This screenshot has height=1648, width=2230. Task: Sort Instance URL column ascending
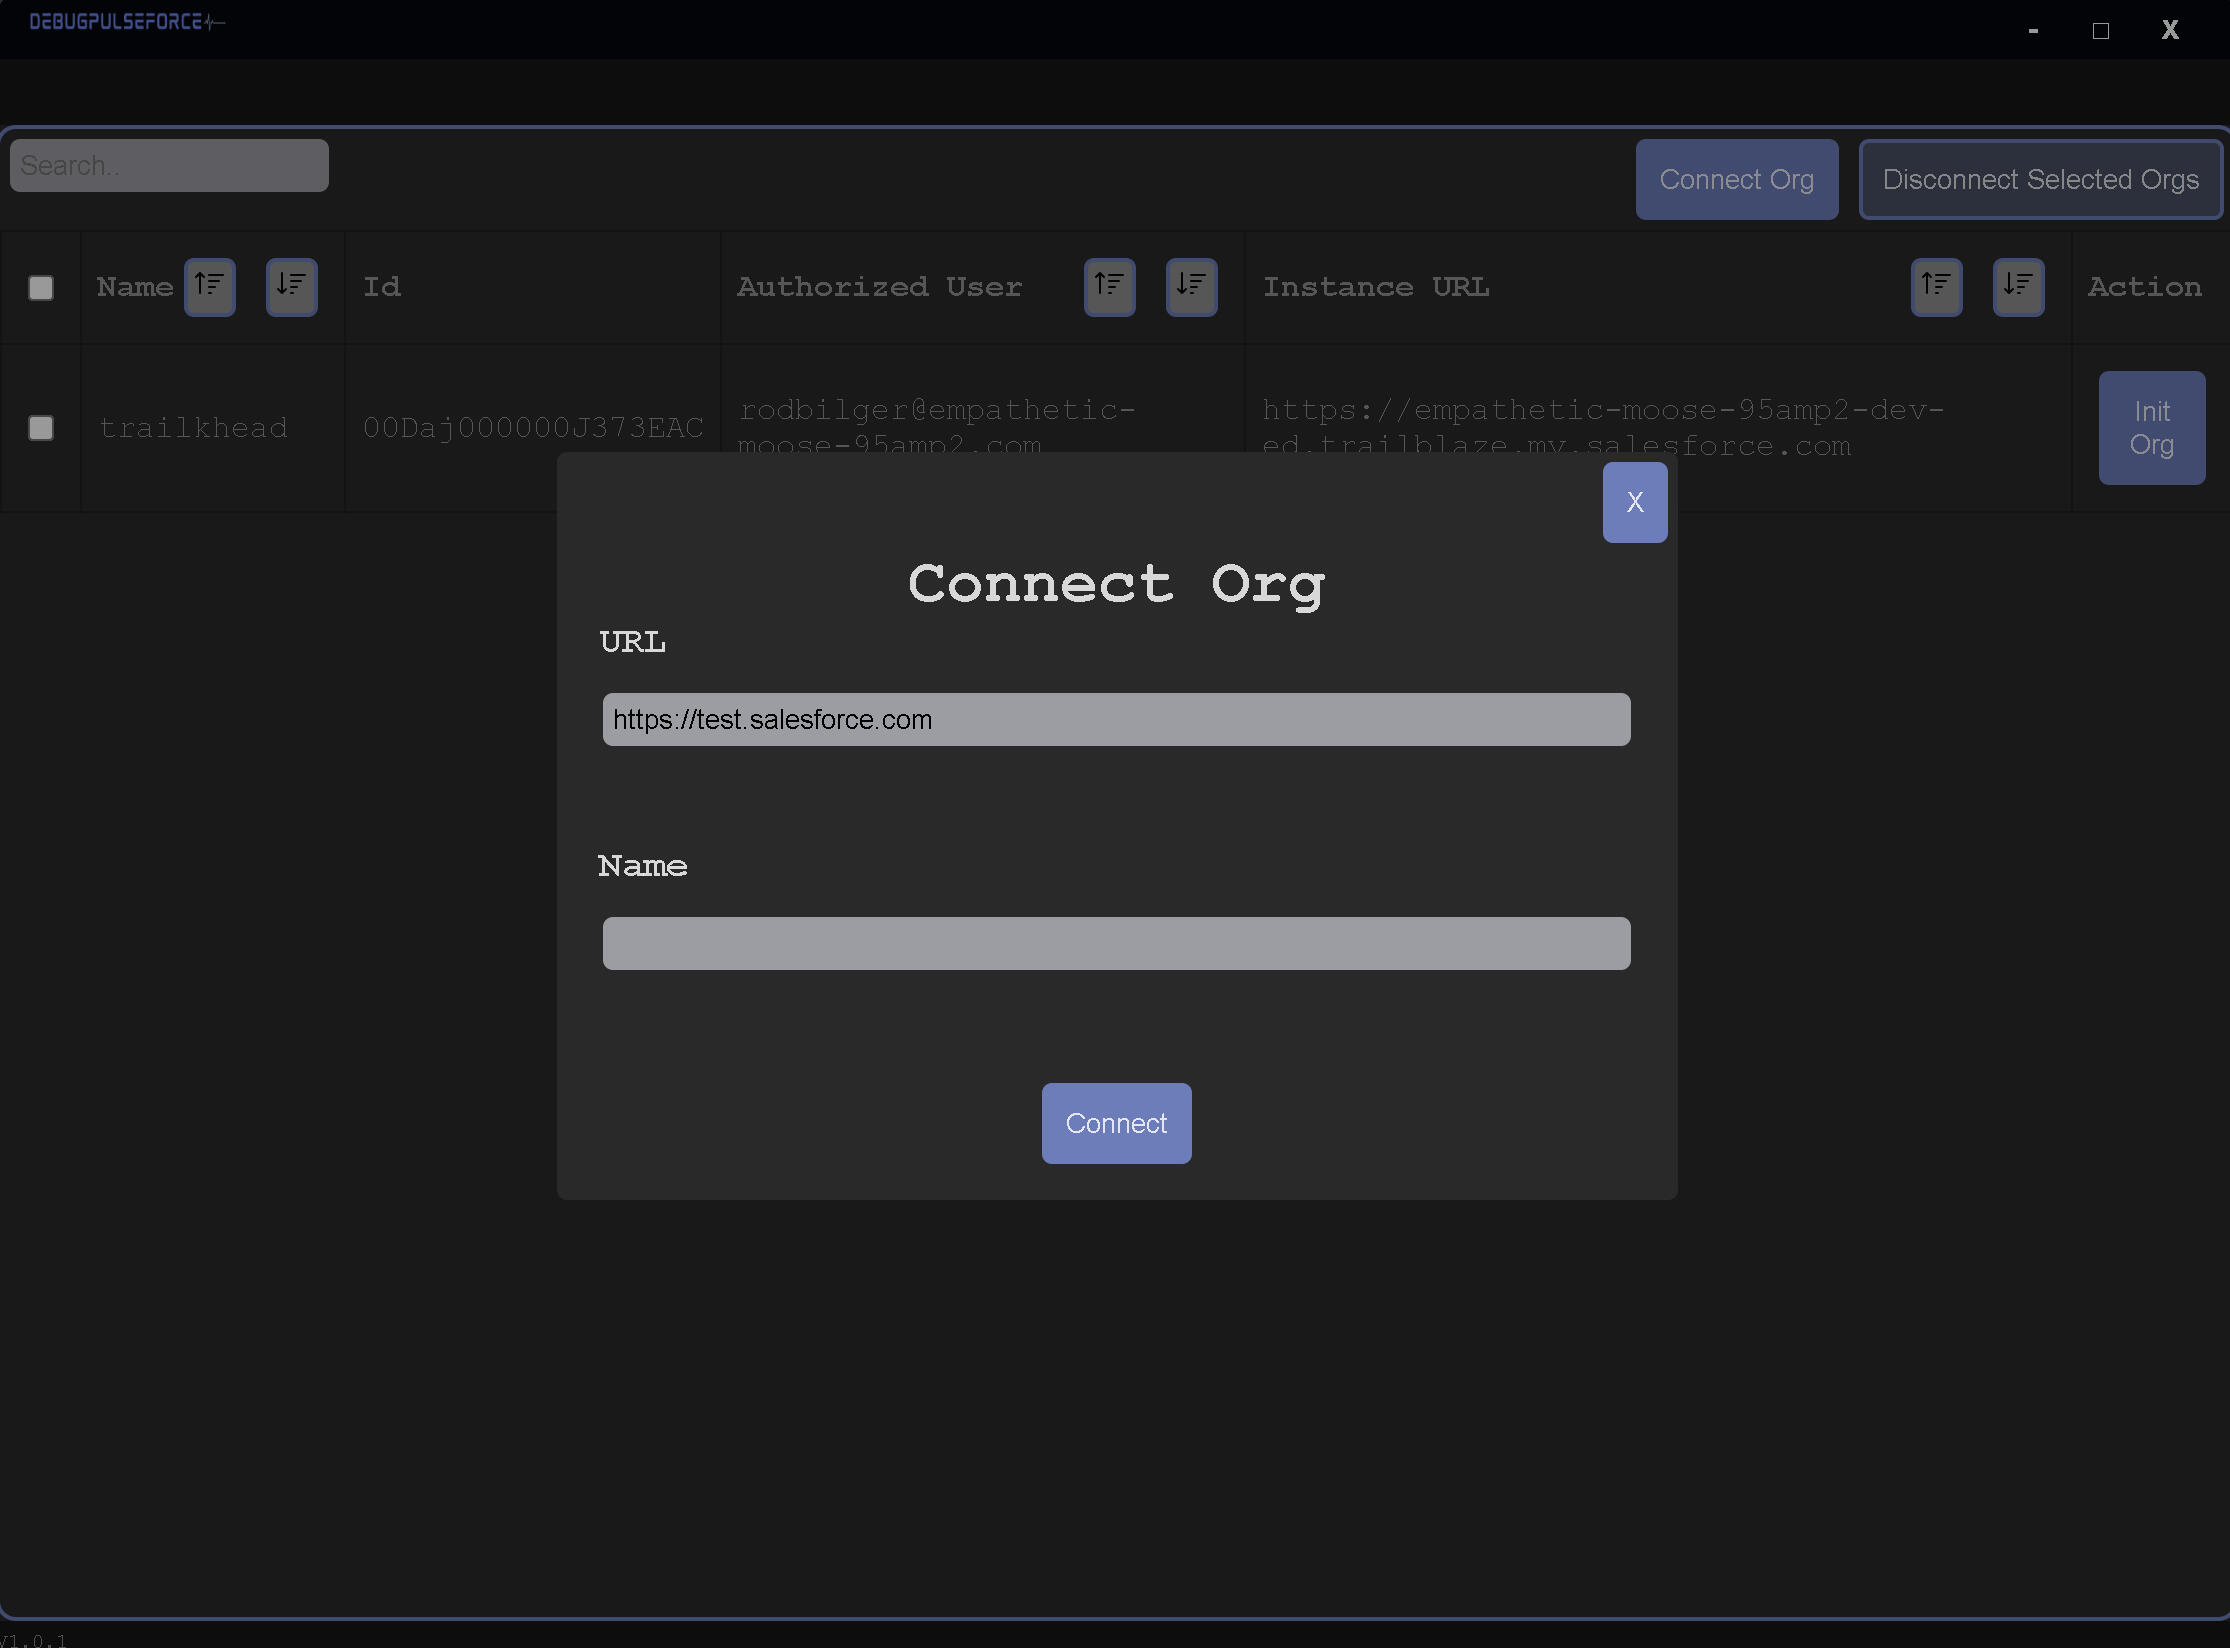(1936, 287)
